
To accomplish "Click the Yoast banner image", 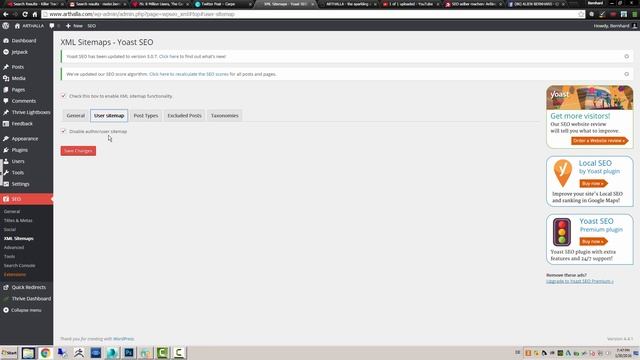I will pos(589,98).
